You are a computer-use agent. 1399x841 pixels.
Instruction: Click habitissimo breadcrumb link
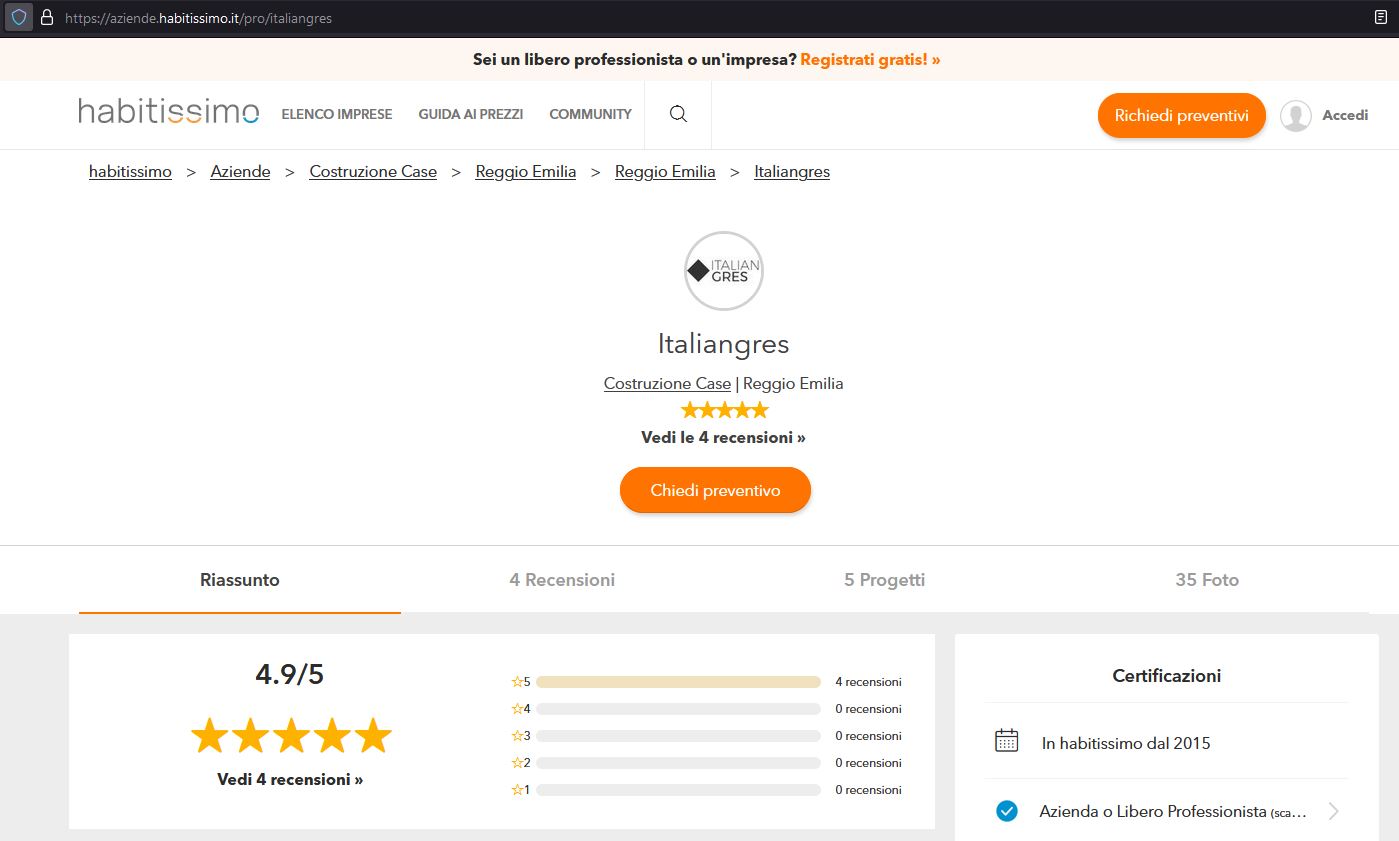[x=130, y=172]
